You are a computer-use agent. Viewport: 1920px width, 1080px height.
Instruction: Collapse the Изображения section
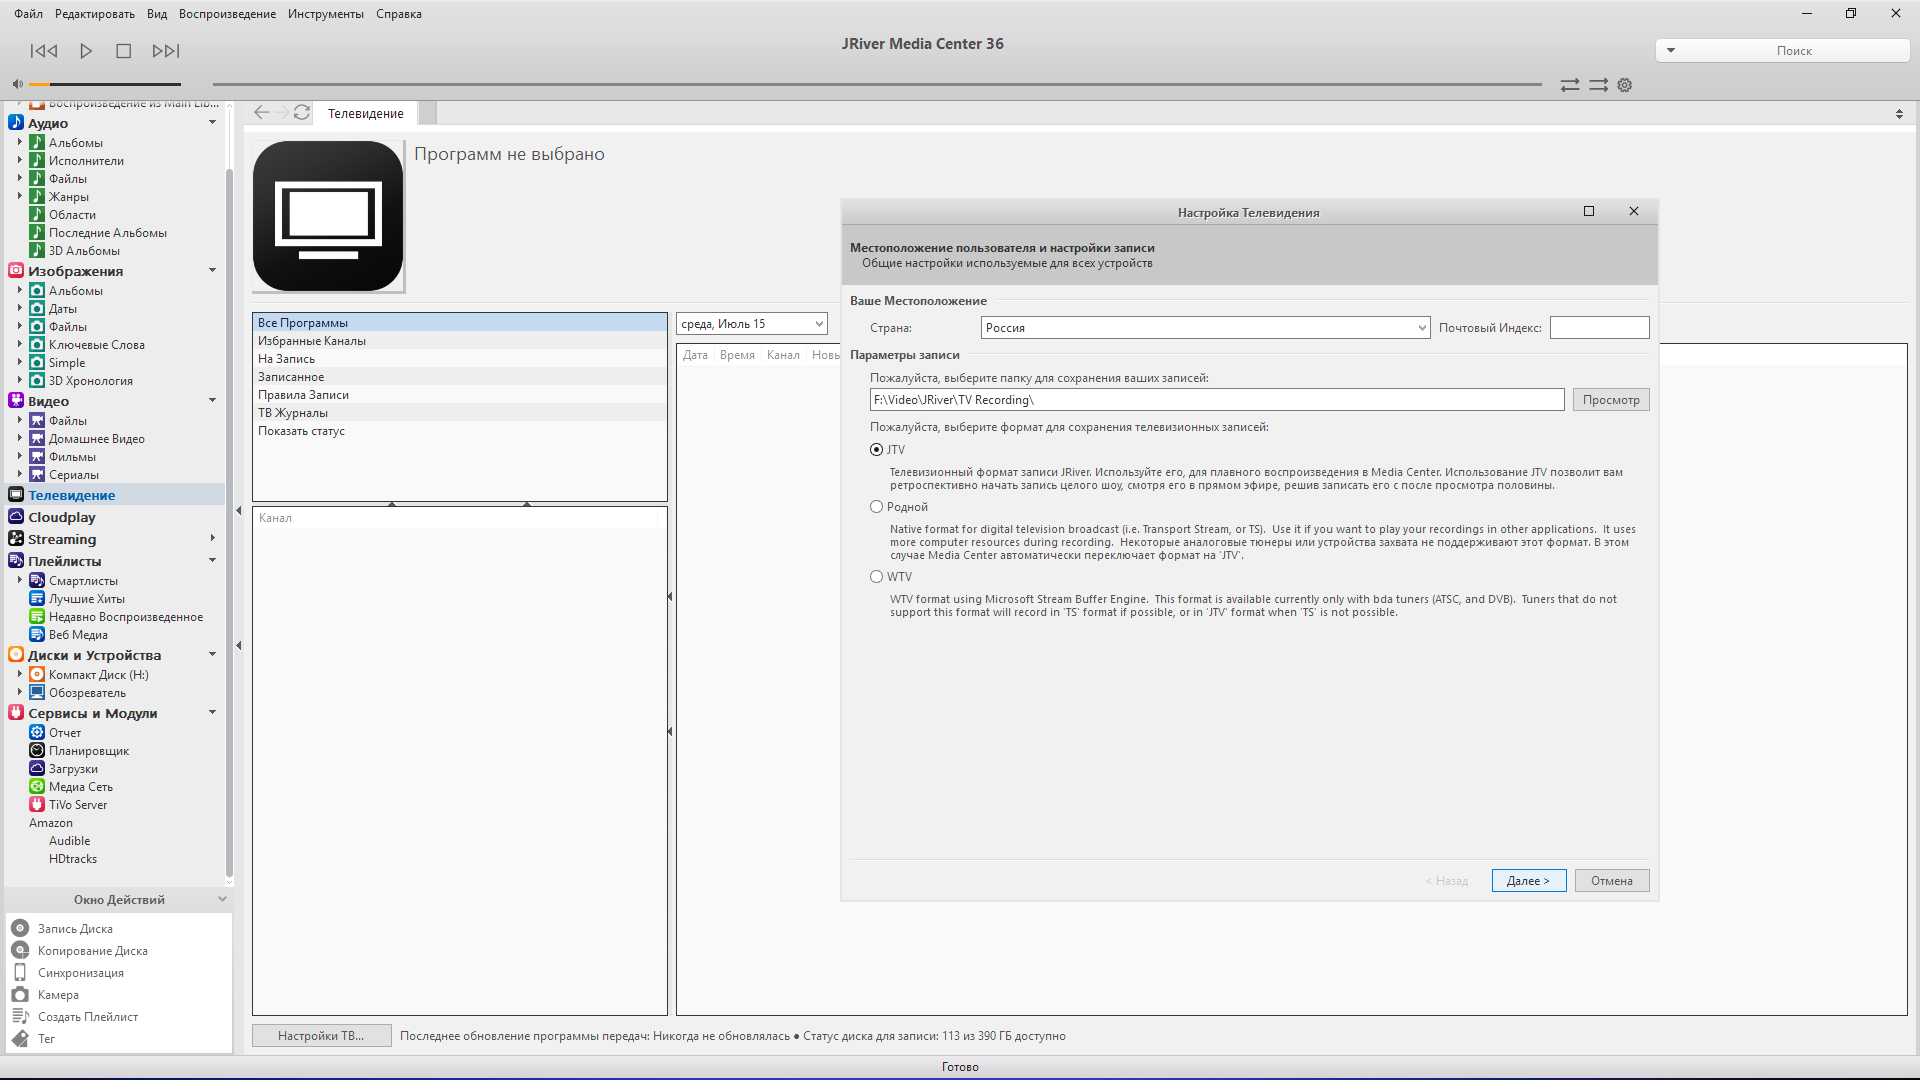click(212, 271)
